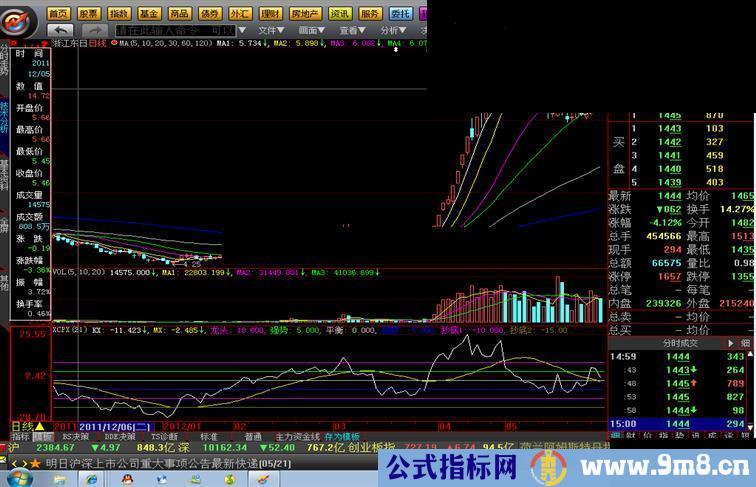Select the DDE决策 indicator tab

pos(120,437)
